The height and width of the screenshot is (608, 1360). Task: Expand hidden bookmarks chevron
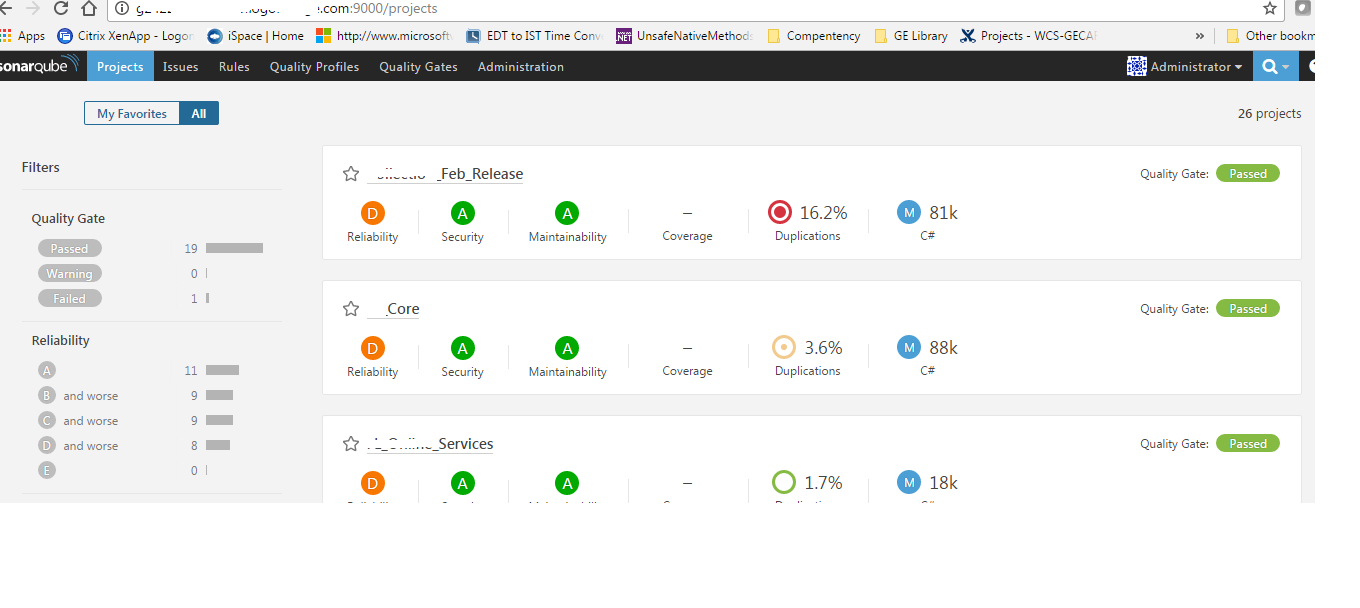1200,36
